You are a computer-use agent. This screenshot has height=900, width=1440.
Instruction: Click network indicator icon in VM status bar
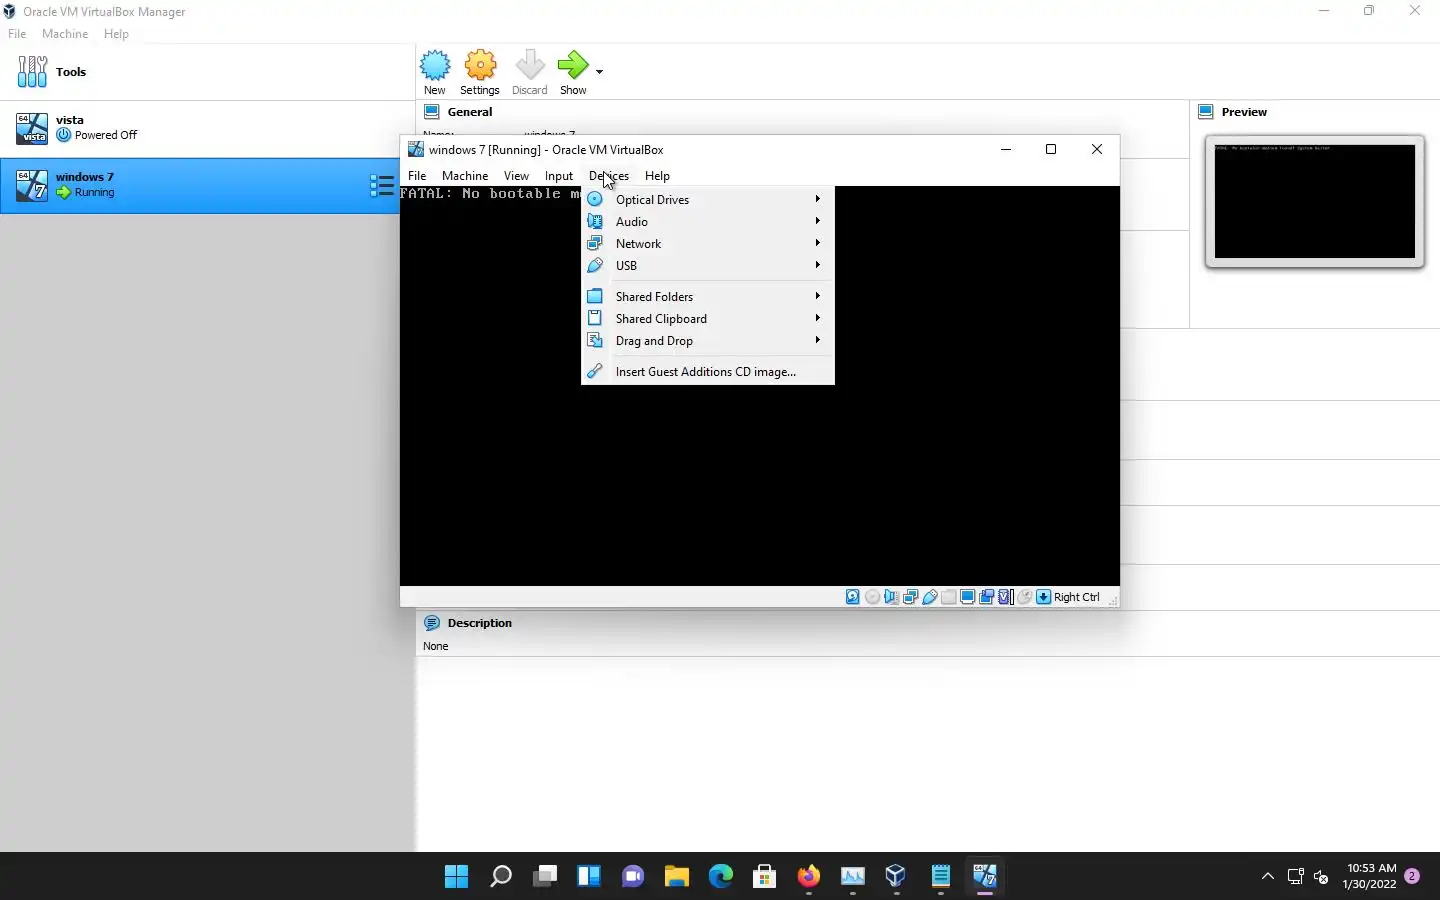click(x=910, y=597)
